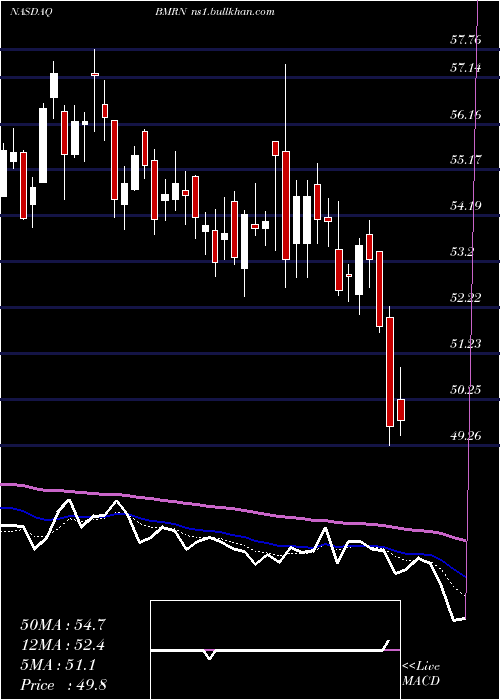This screenshot has width=500, height=700.
Task: Click the 50MA : 54.7 readout
Action: point(63,625)
